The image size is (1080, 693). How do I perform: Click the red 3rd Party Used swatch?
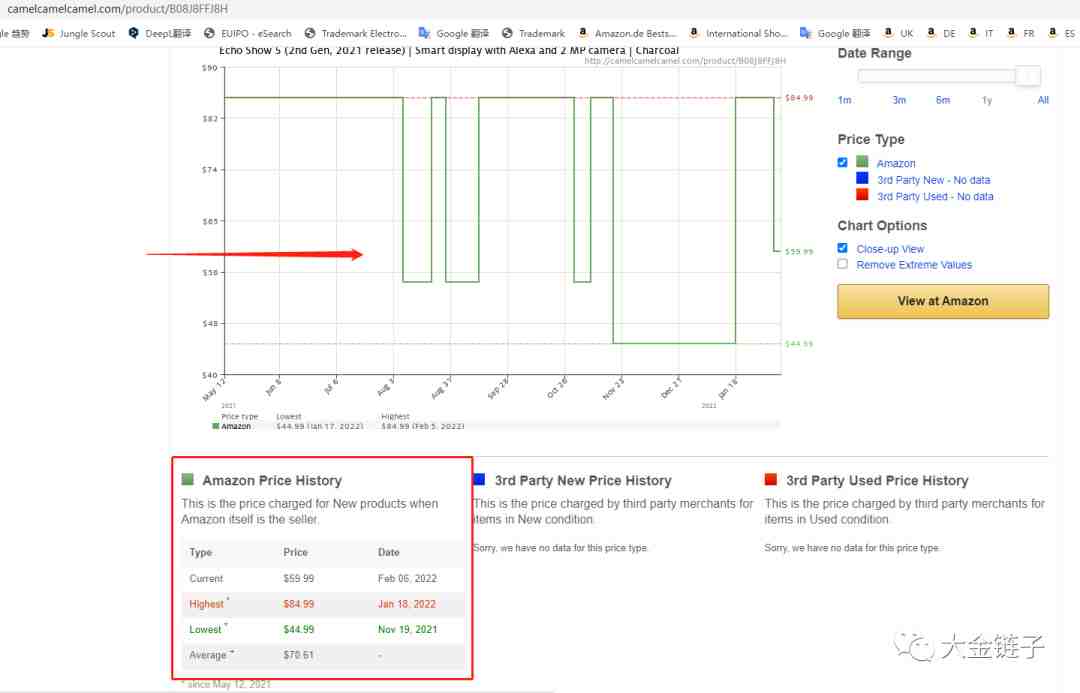[x=862, y=195]
